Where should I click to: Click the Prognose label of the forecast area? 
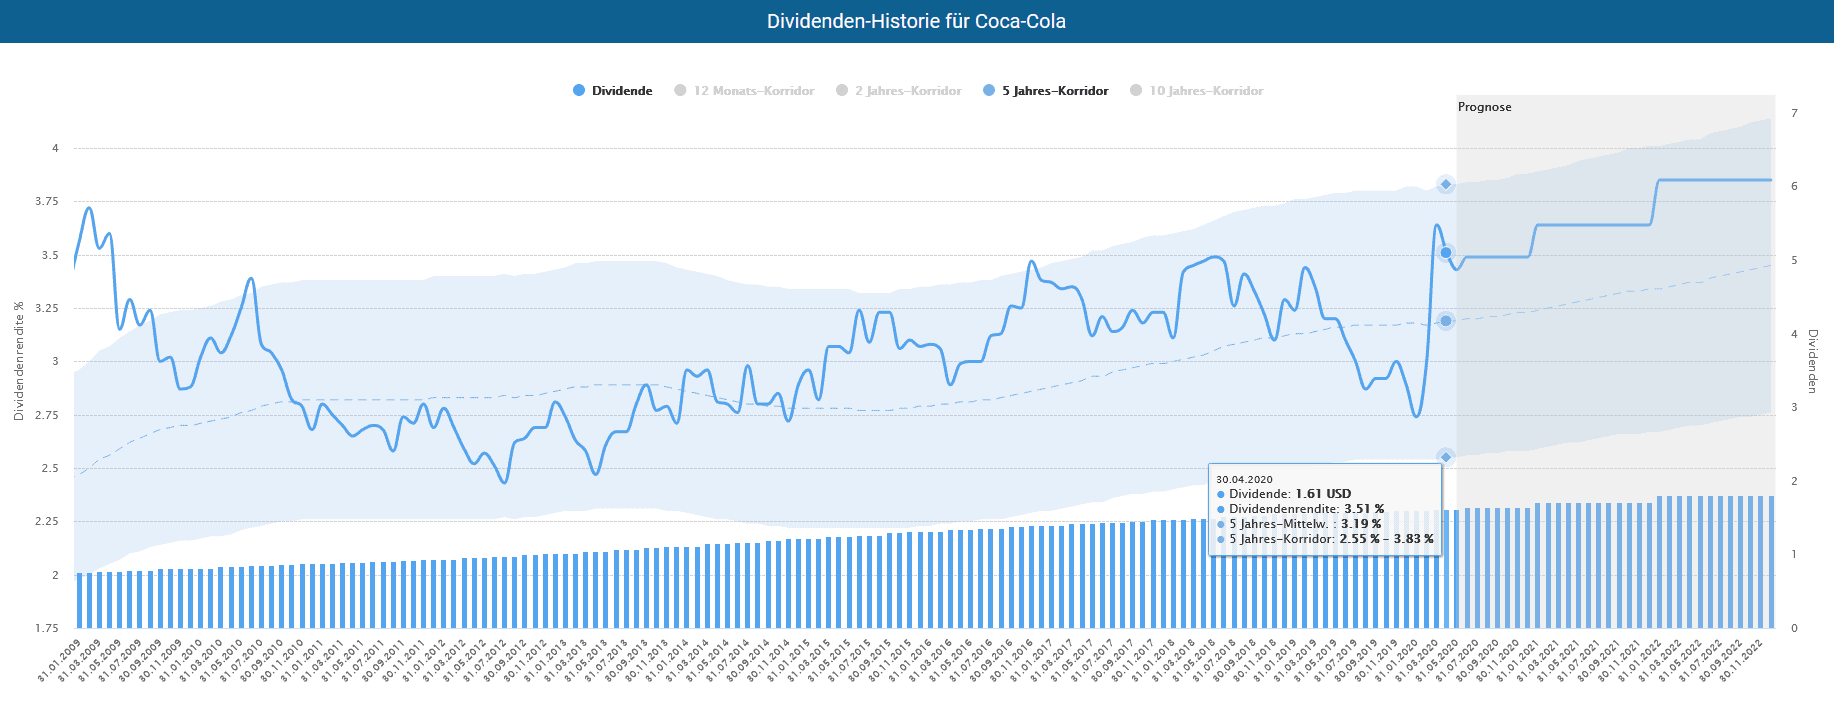coord(1484,107)
